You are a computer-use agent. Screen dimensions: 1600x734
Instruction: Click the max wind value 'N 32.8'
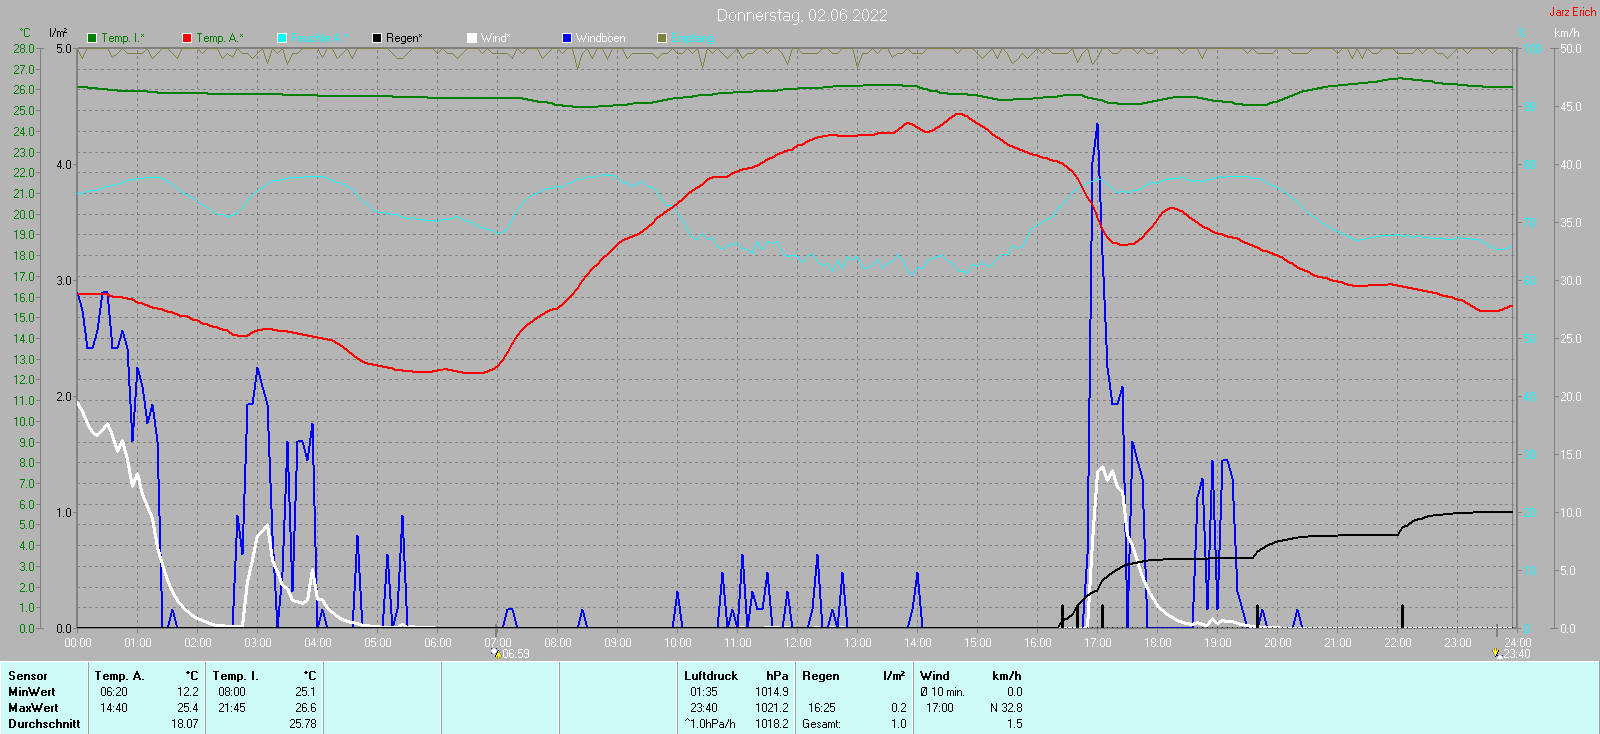pos(1006,708)
